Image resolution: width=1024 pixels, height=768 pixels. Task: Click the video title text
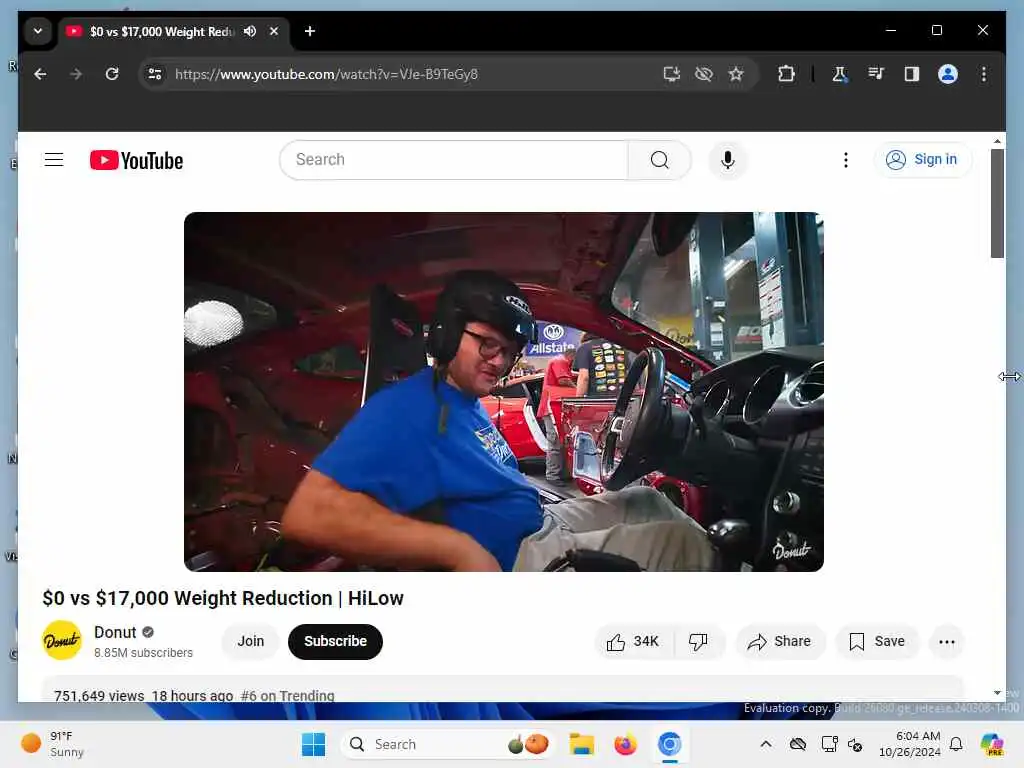[223, 598]
